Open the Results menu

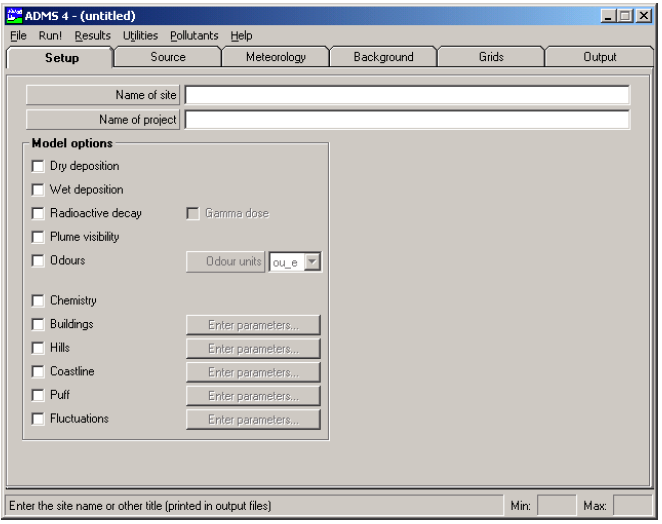92,36
